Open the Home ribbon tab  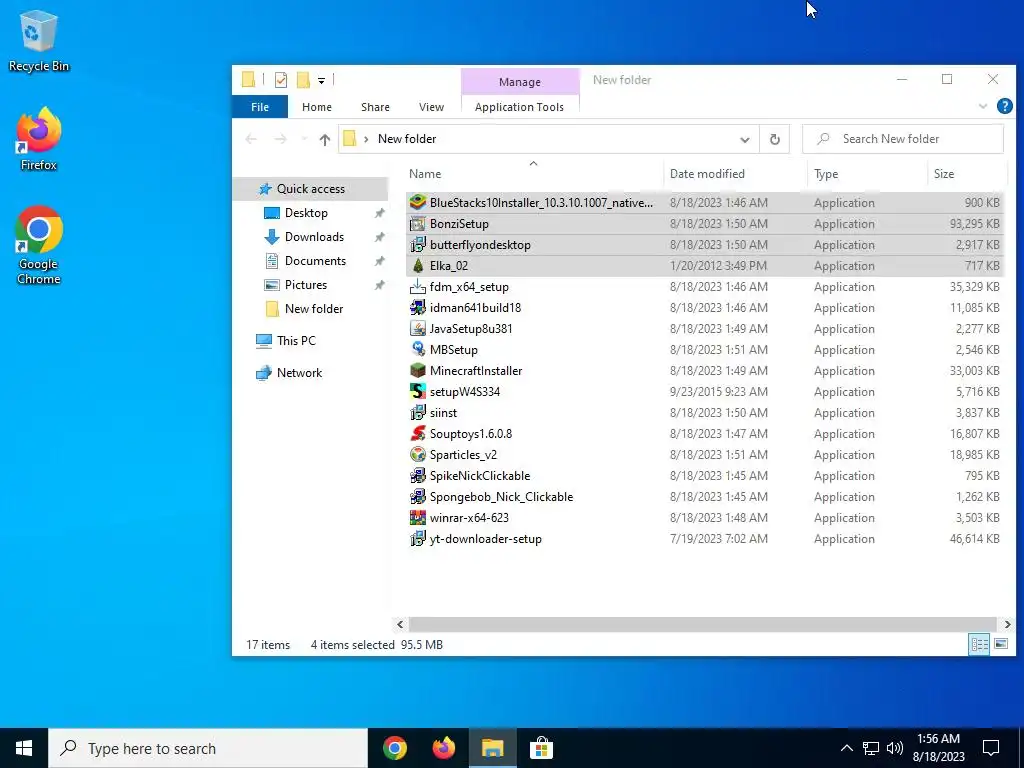317,106
